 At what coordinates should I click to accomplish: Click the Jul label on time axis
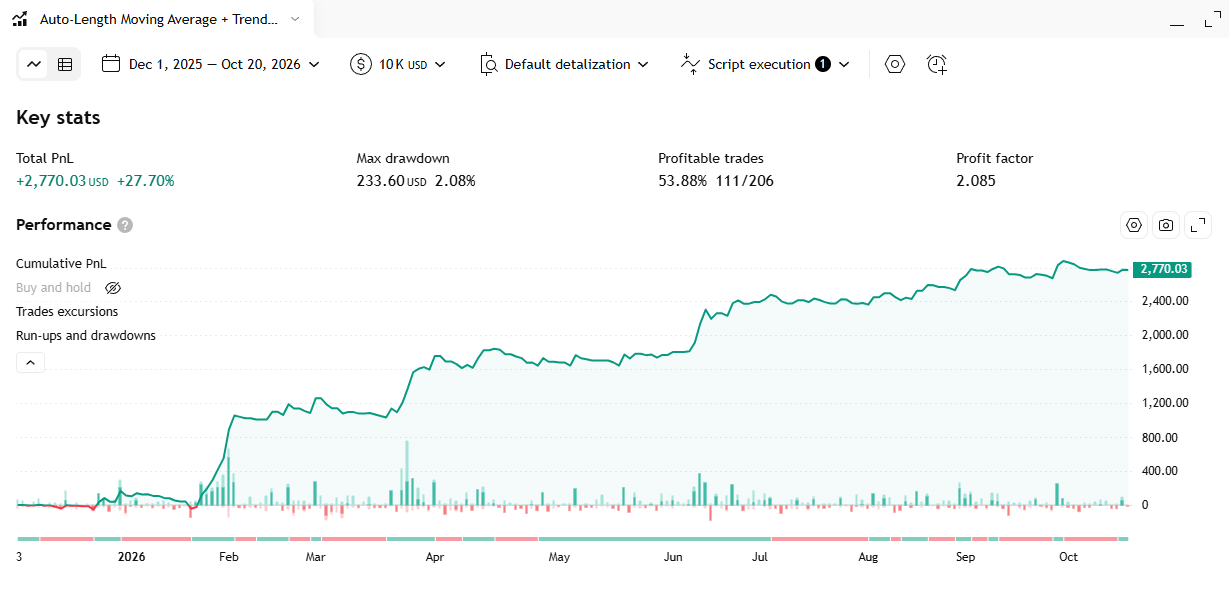point(760,557)
